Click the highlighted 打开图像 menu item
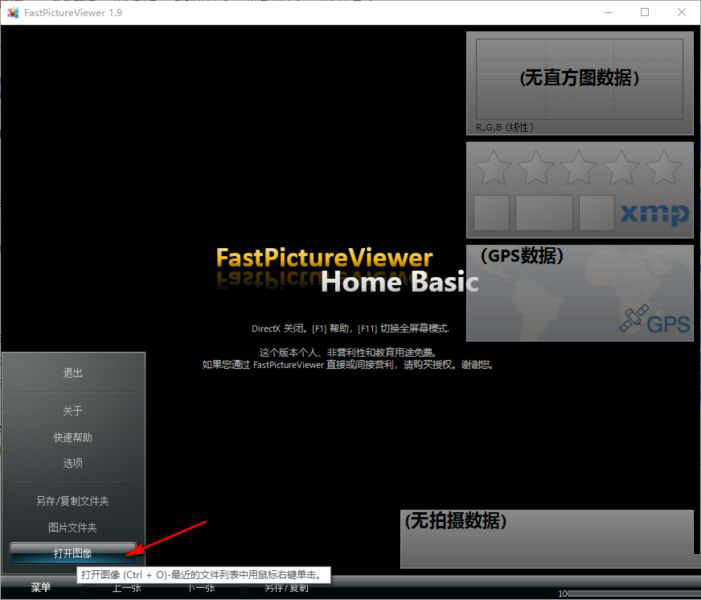701x600 pixels. tap(73, 553)
